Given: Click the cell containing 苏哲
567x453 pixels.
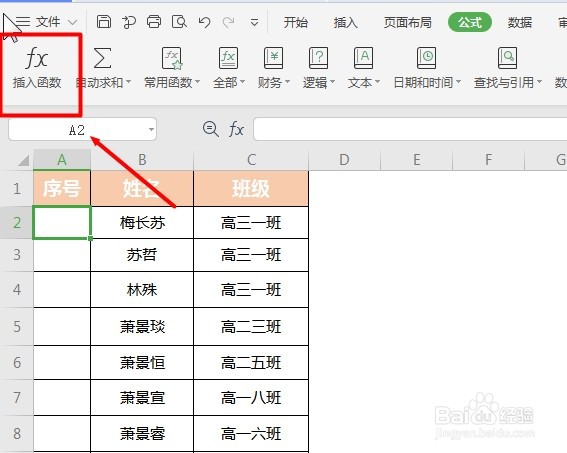Looking at the screenshot, I should click(x=142, y=255).
